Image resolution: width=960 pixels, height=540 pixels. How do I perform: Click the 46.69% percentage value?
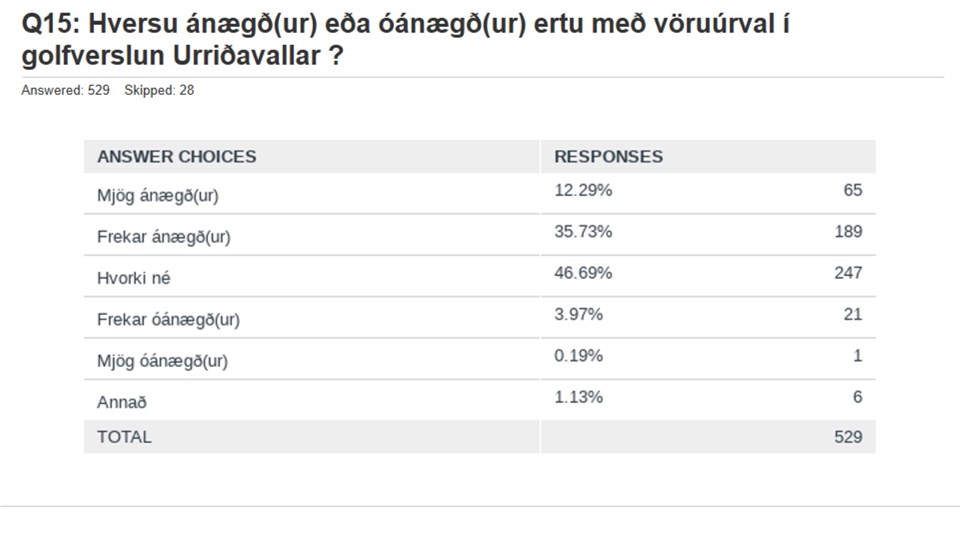(x=583, y=272)
